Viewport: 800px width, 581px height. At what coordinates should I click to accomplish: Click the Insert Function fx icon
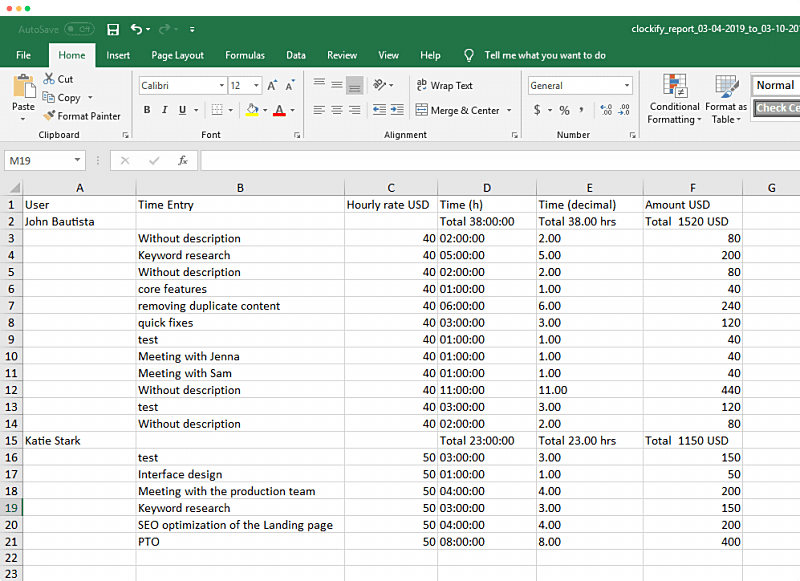183,161
